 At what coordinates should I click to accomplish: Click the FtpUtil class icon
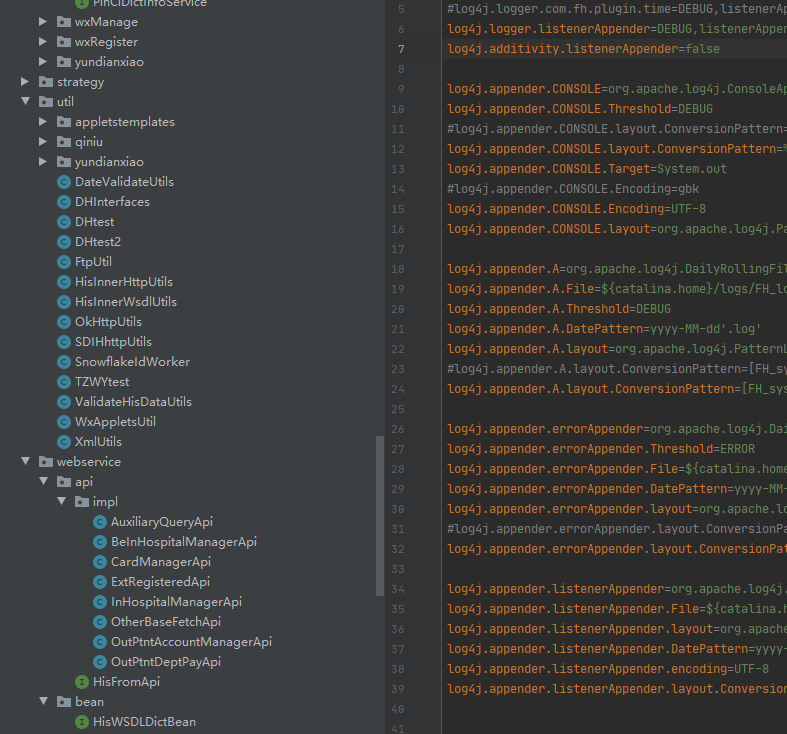(x=64, y=262)
